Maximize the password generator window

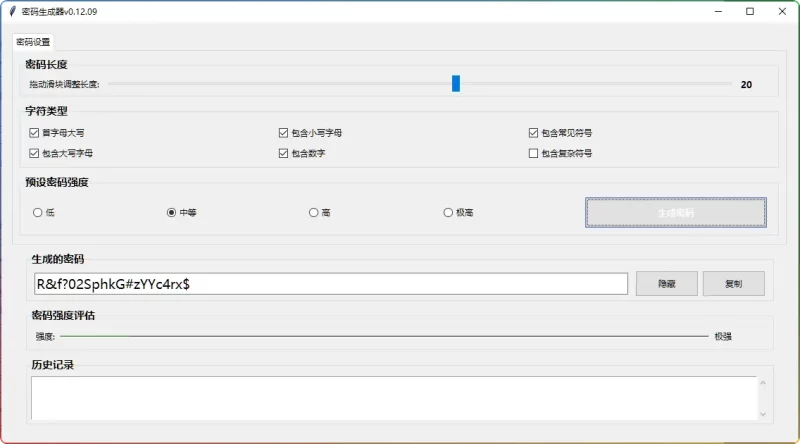pos(750,11)
